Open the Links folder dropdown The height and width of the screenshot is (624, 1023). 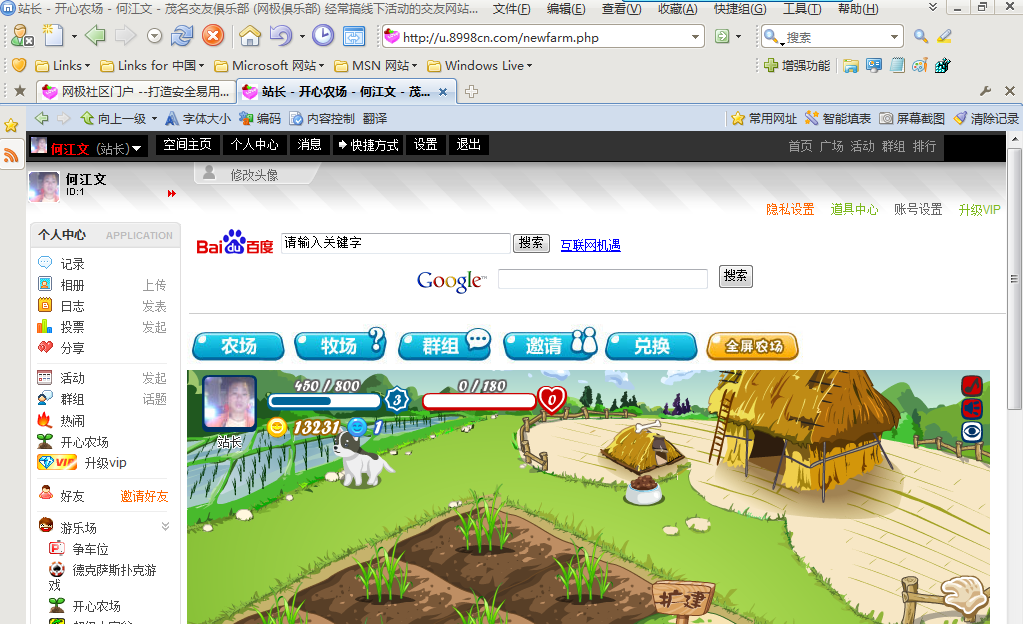(63, 65)
